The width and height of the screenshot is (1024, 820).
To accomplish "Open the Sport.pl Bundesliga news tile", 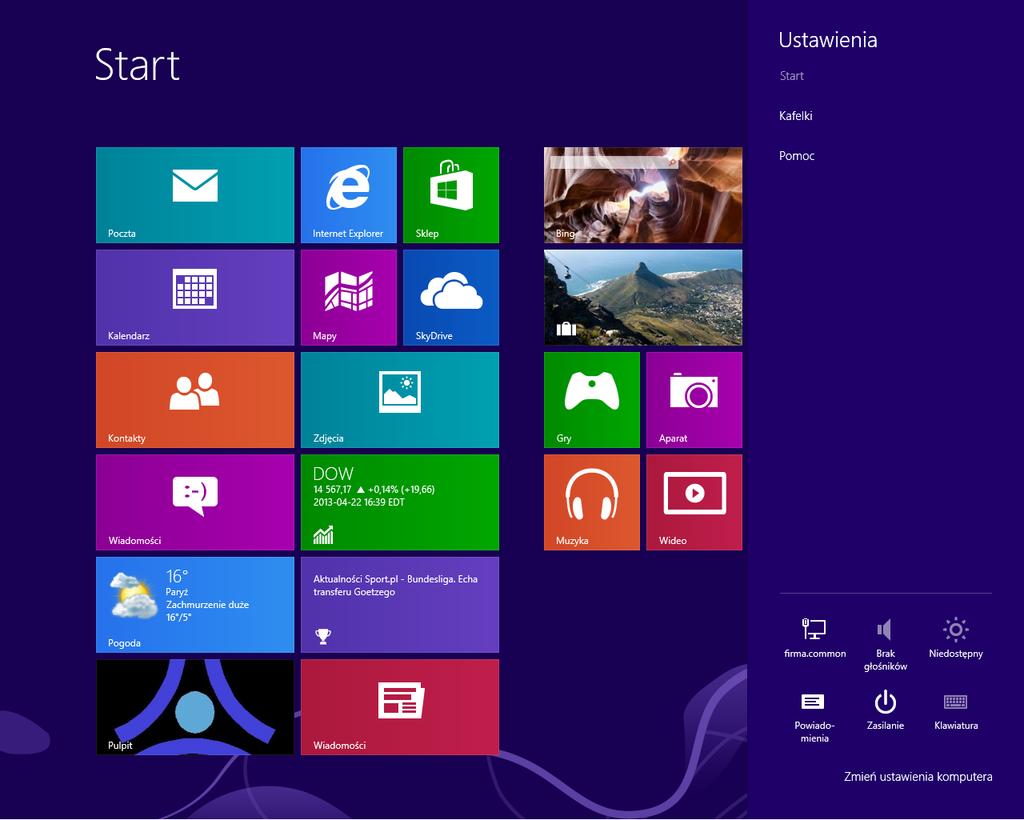I will [400, 605].
